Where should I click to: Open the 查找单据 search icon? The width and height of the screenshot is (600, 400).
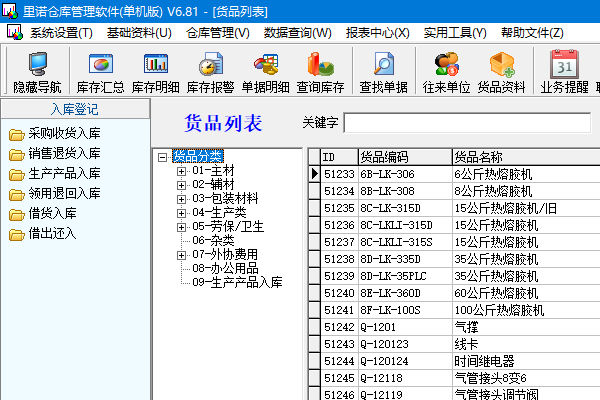coord(383,72)
